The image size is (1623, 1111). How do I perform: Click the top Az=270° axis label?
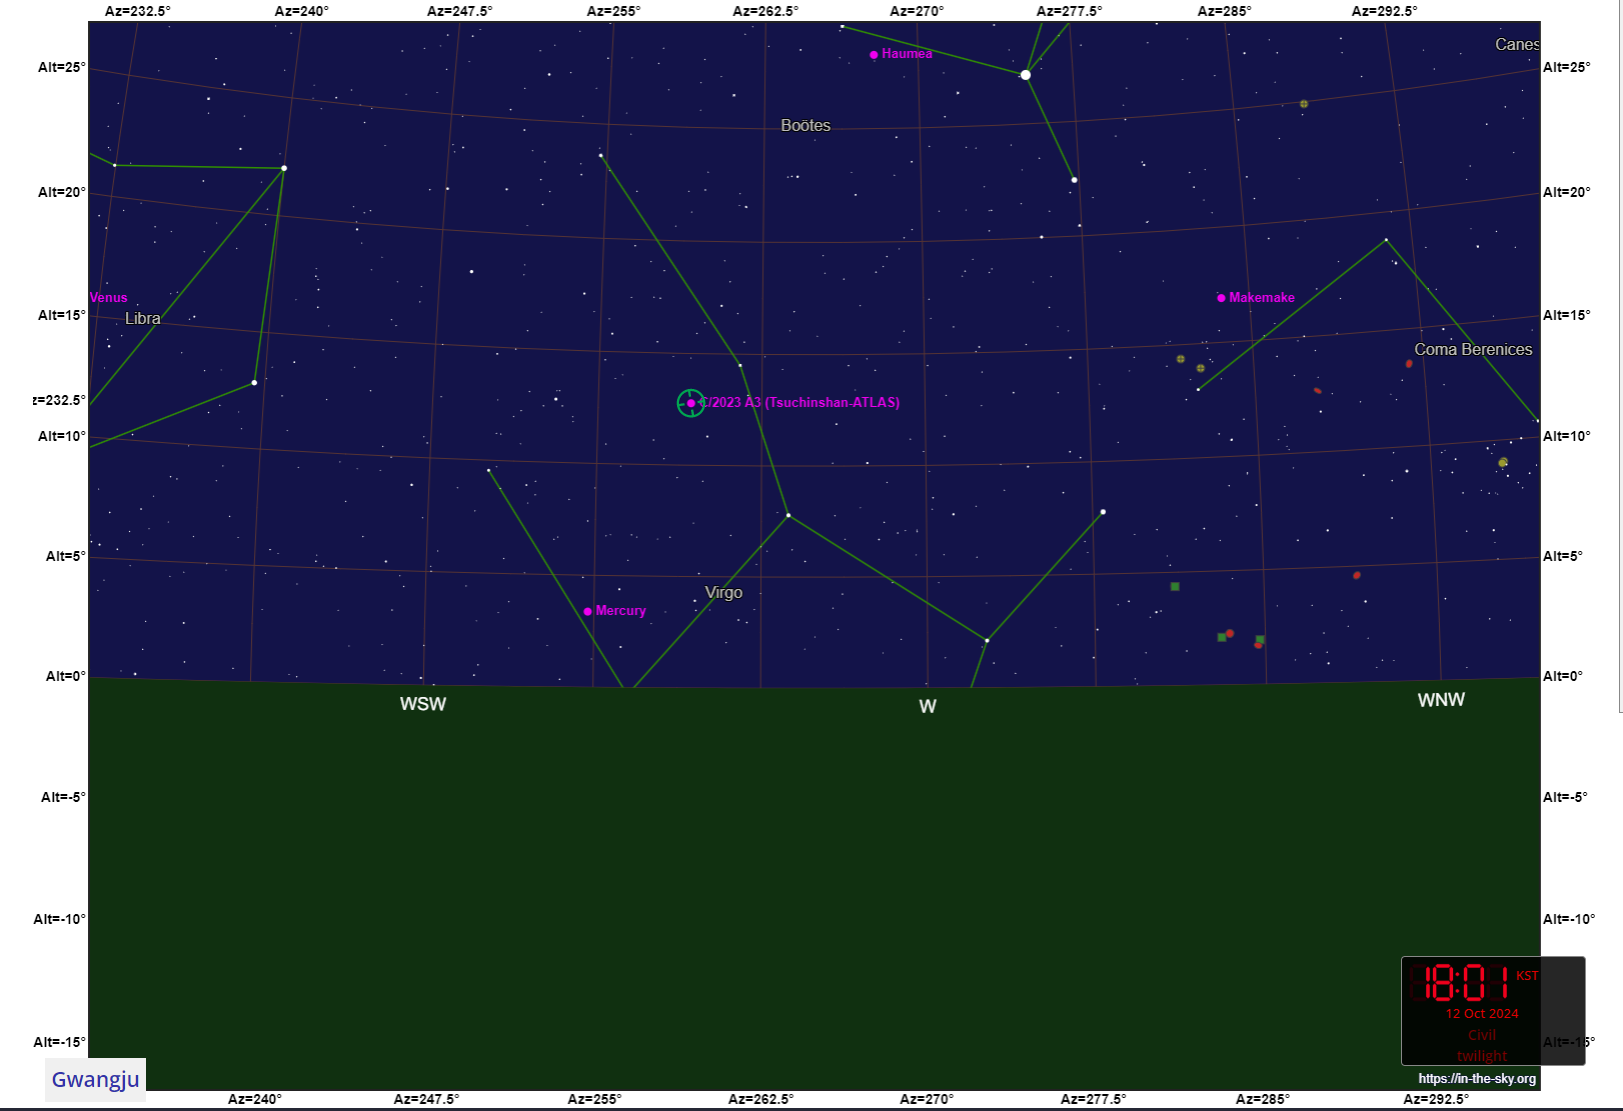917,11
